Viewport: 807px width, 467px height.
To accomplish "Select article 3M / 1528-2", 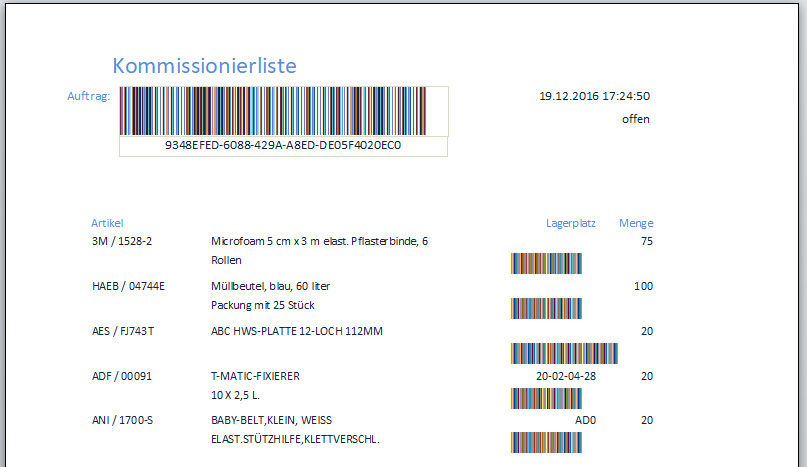I will tap(122, 241).
